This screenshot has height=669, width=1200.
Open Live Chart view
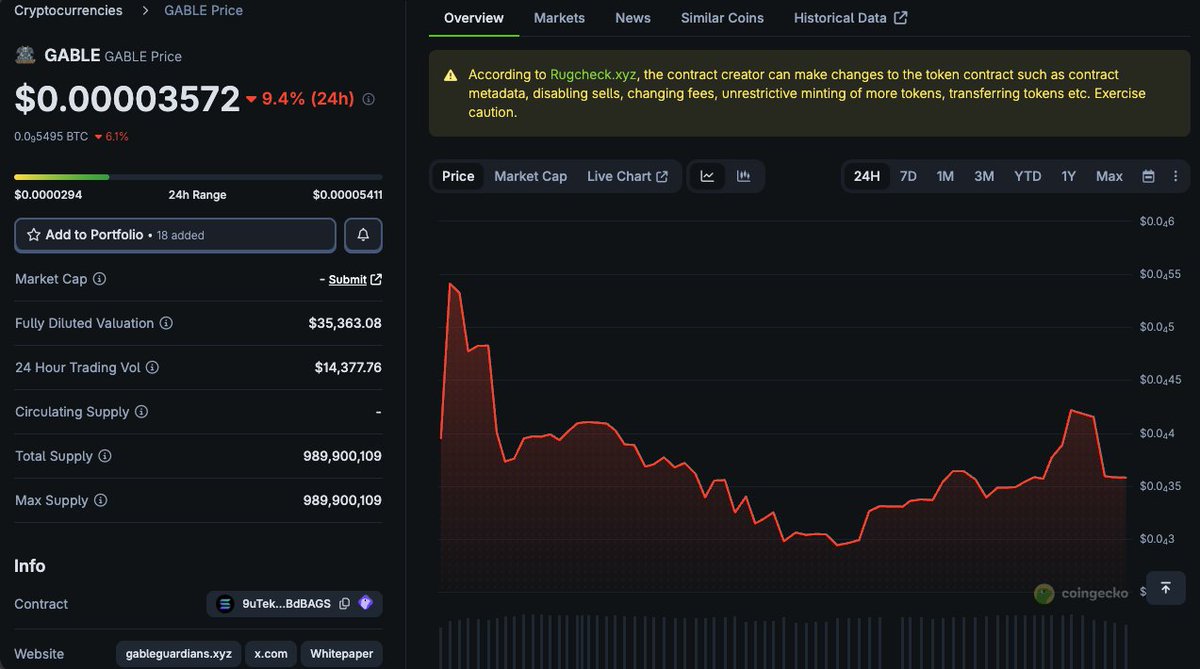627,176
